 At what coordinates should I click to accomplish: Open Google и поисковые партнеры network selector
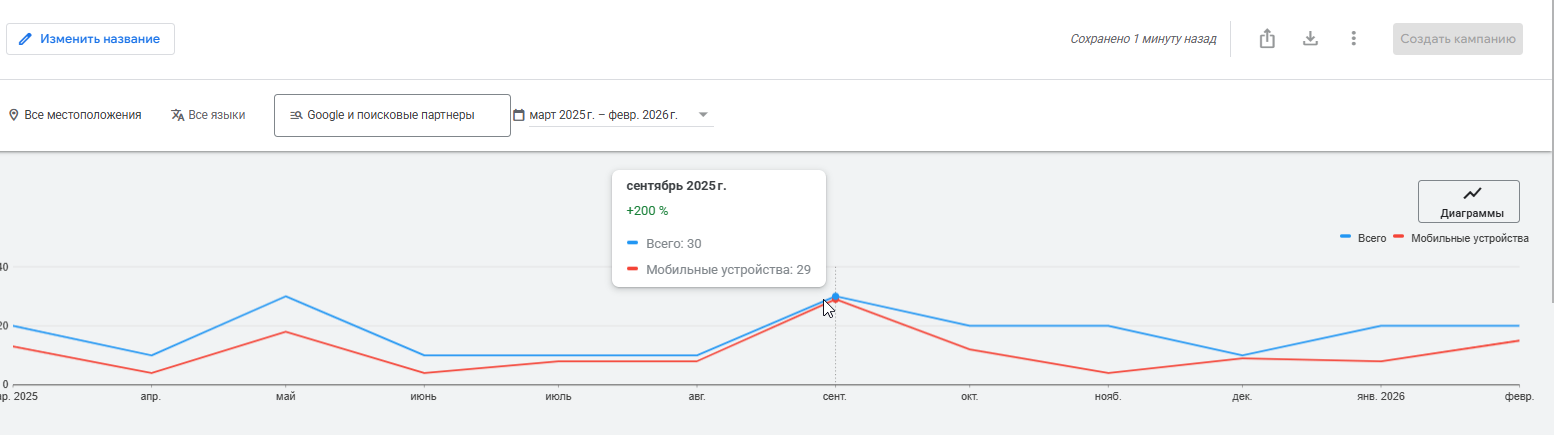(392, 115)
